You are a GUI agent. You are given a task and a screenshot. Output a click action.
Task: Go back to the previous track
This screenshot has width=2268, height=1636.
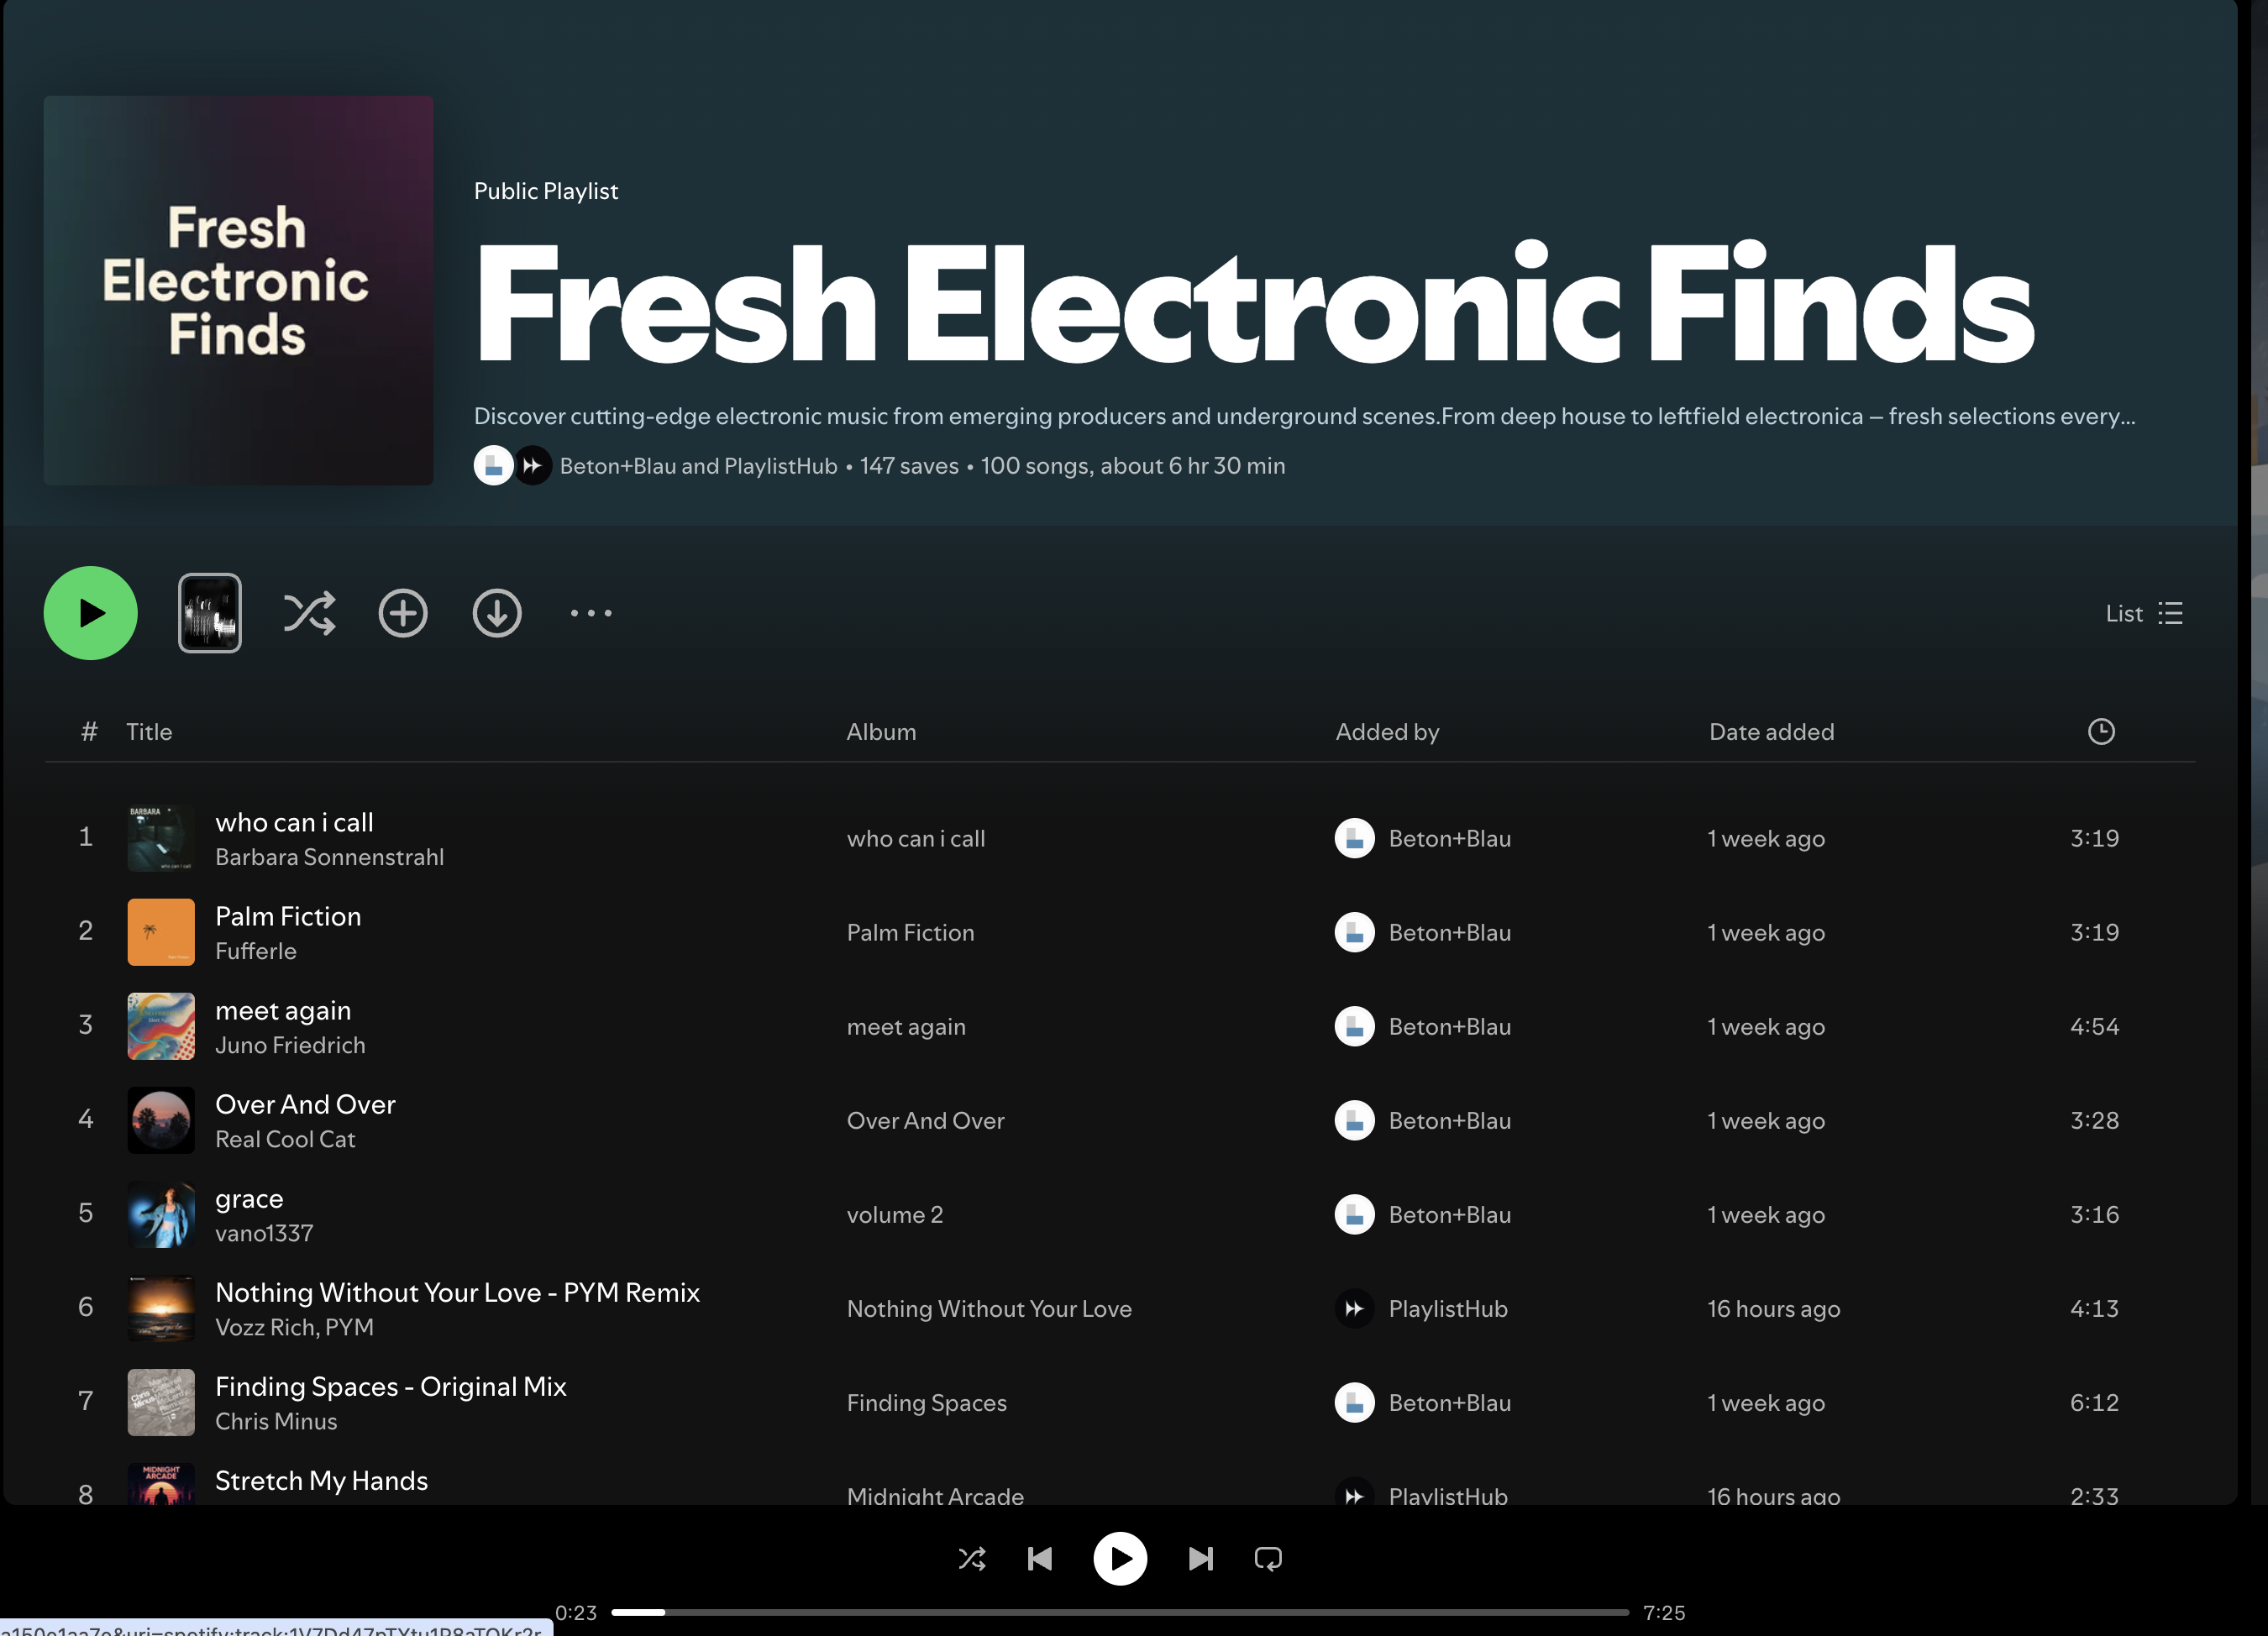pos(1040,1558)
